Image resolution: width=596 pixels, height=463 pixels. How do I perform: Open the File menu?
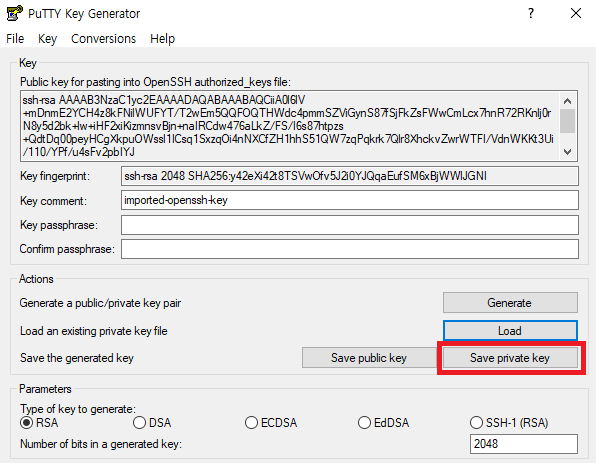(15, 38)
